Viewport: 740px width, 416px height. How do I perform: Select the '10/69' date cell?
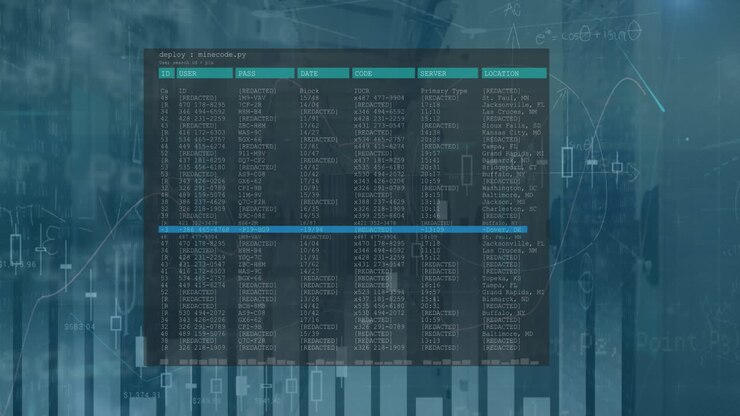click(x=309, y=251)
